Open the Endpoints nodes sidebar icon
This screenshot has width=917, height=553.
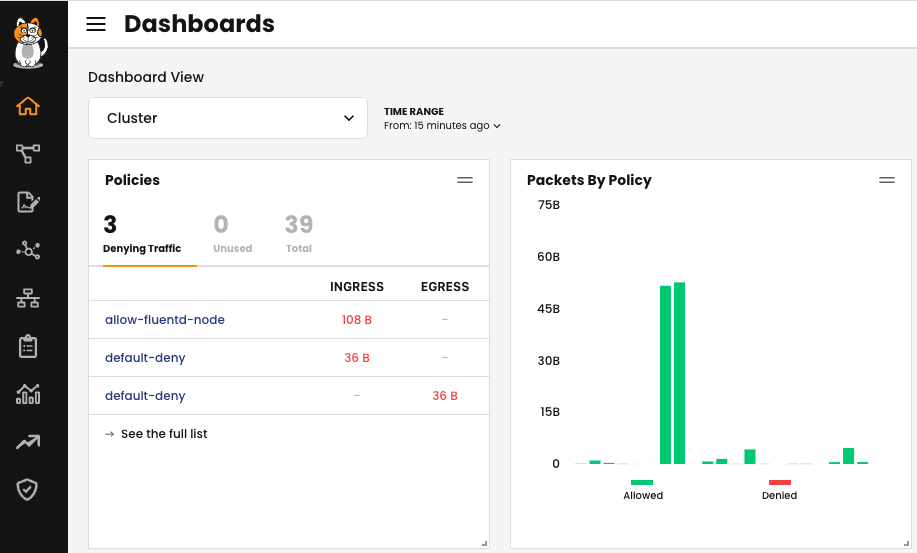tap(27, 250)
